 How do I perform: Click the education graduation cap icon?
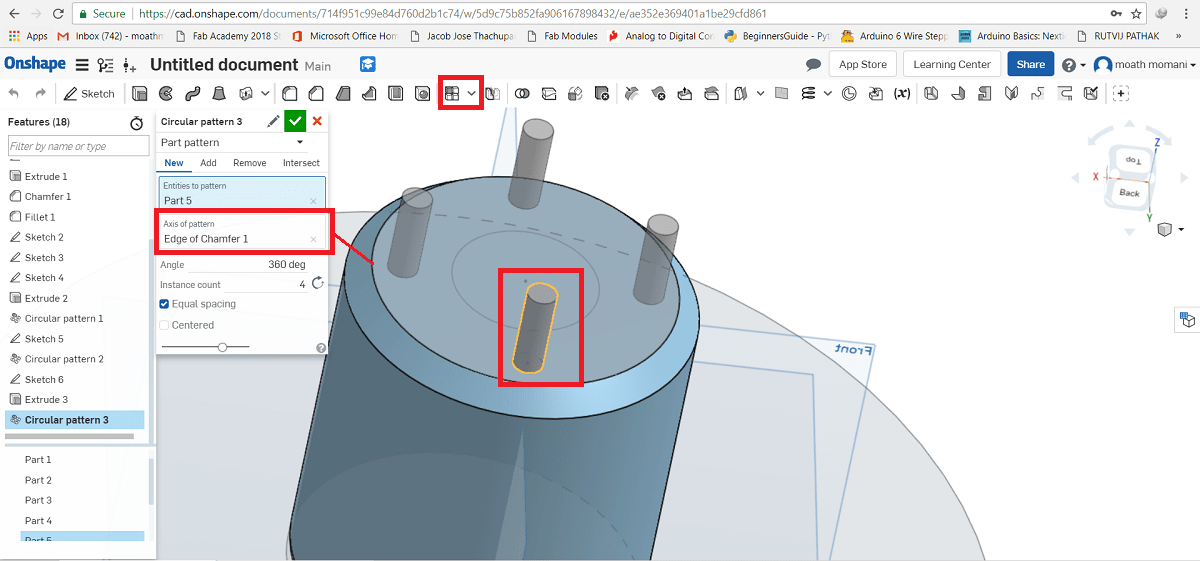368,64
